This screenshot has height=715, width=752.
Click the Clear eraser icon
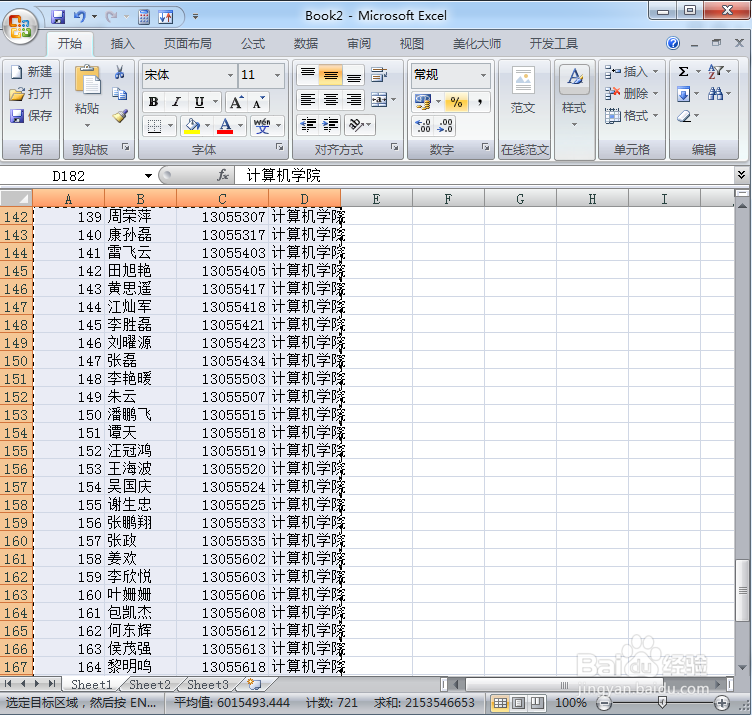pyautogui.click(x=684, y=116)
